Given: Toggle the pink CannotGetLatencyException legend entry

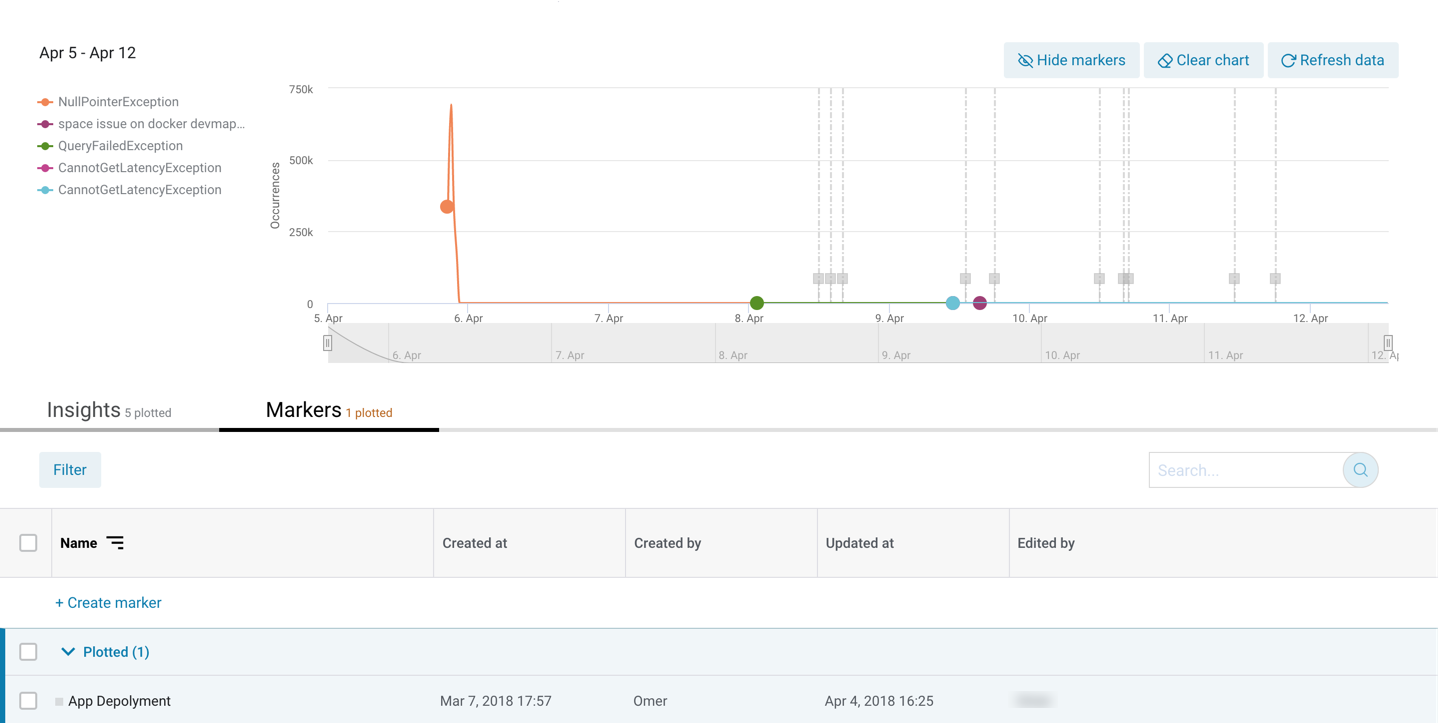Looking at the screenshot, I should (129, 168).
